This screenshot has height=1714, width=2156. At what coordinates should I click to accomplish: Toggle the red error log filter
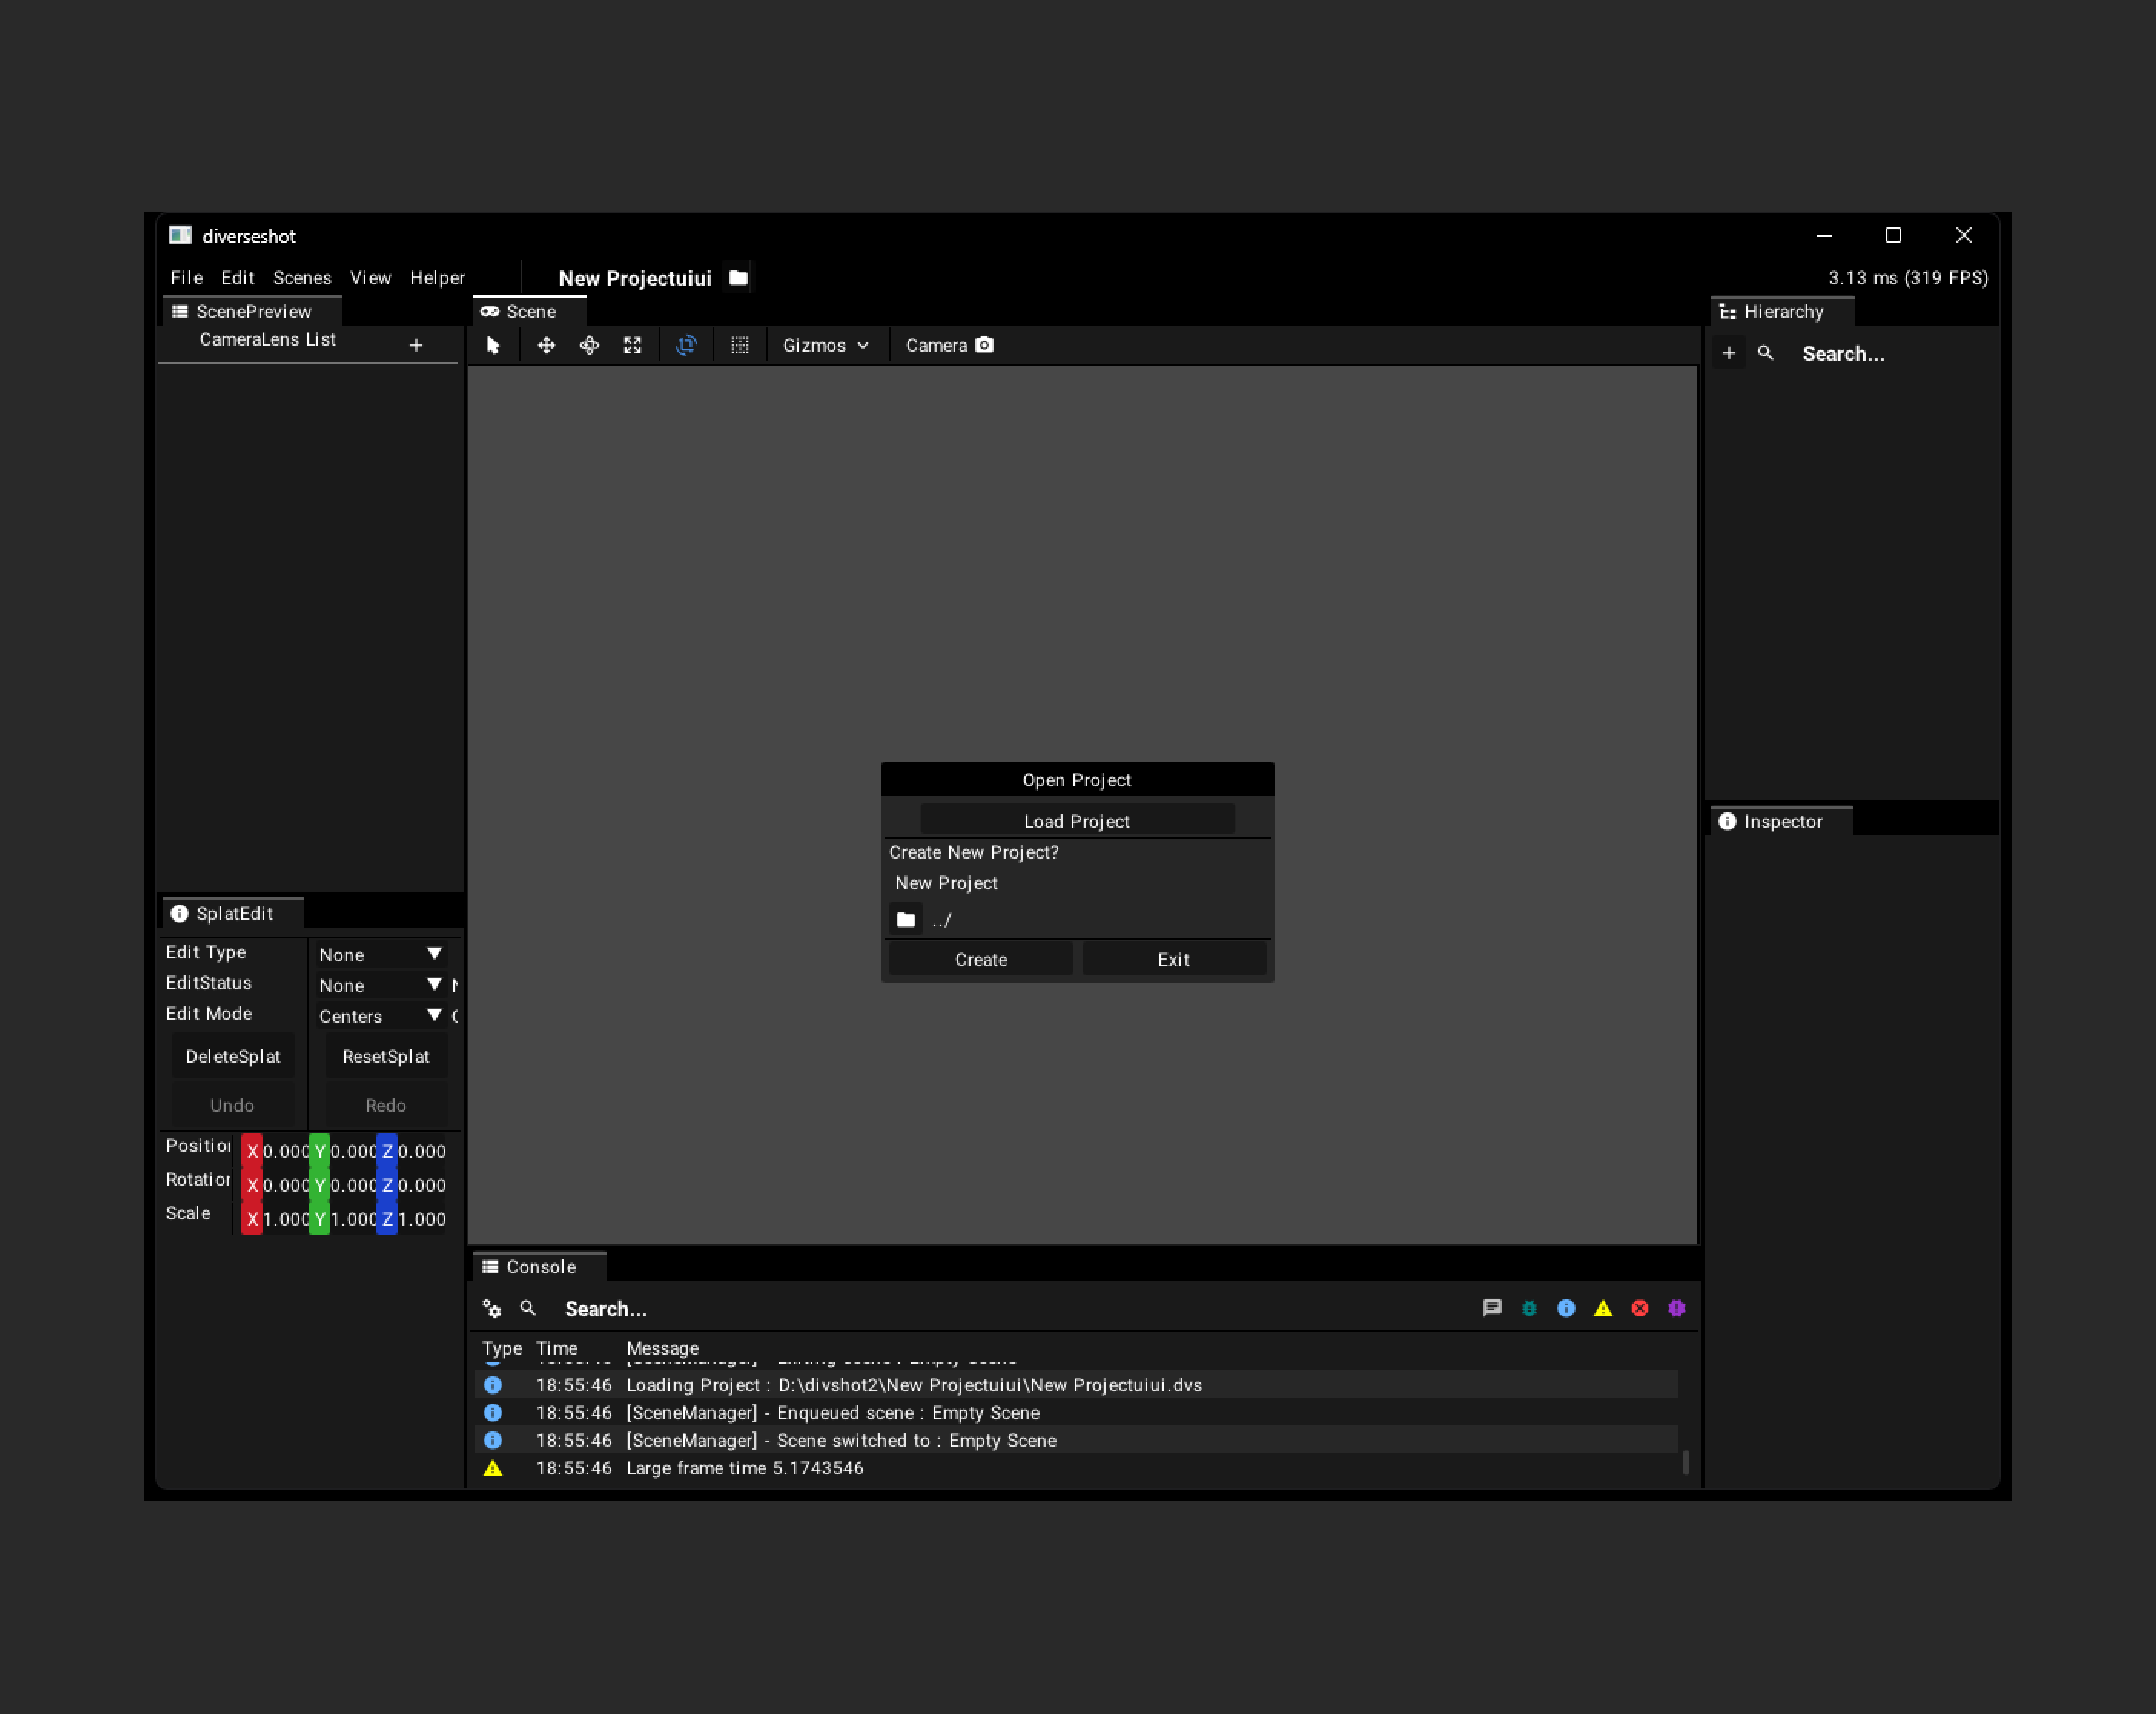tap(1640, 1308)
